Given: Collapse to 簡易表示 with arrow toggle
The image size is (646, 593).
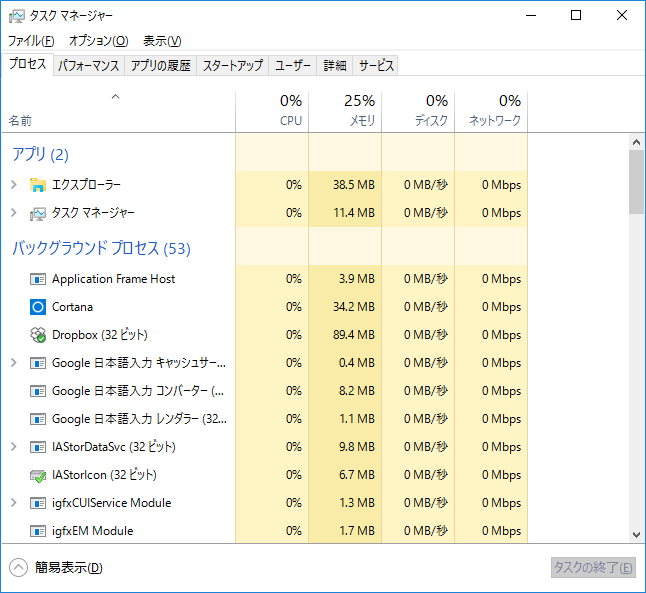Looking at the screenshot, I should click(18, 568).
